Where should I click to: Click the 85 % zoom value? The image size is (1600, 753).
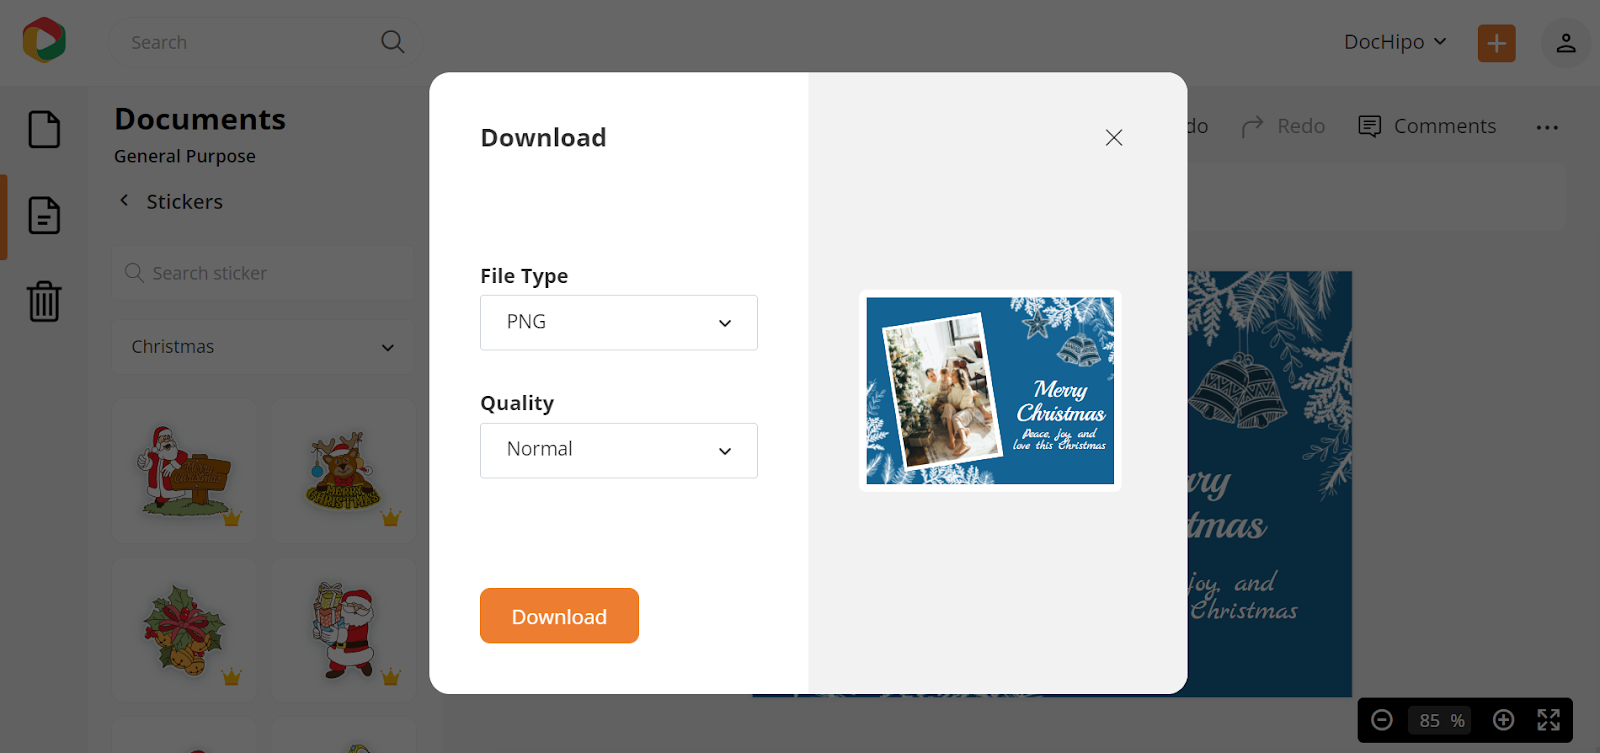pos(1442,720)
